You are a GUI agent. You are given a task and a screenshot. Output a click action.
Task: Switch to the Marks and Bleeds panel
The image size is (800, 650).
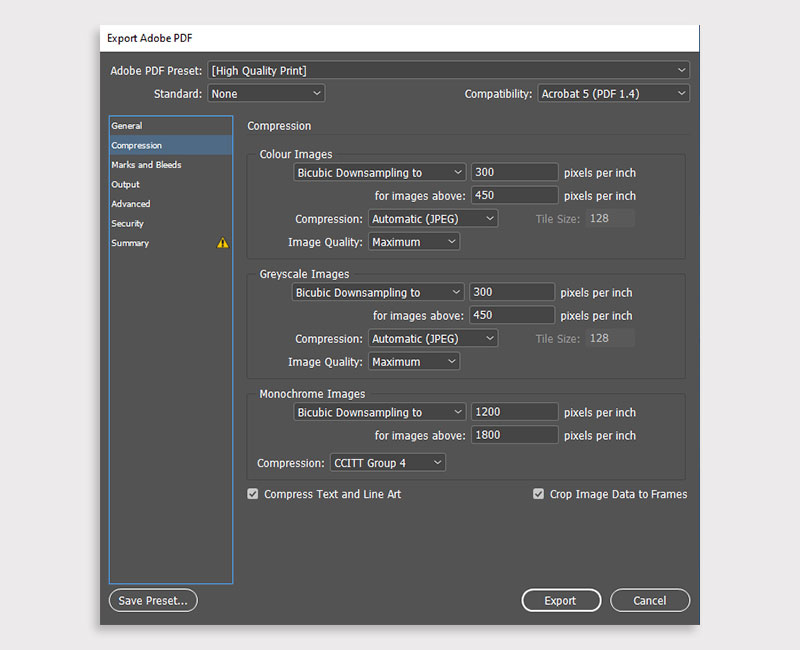pos(146,164)
